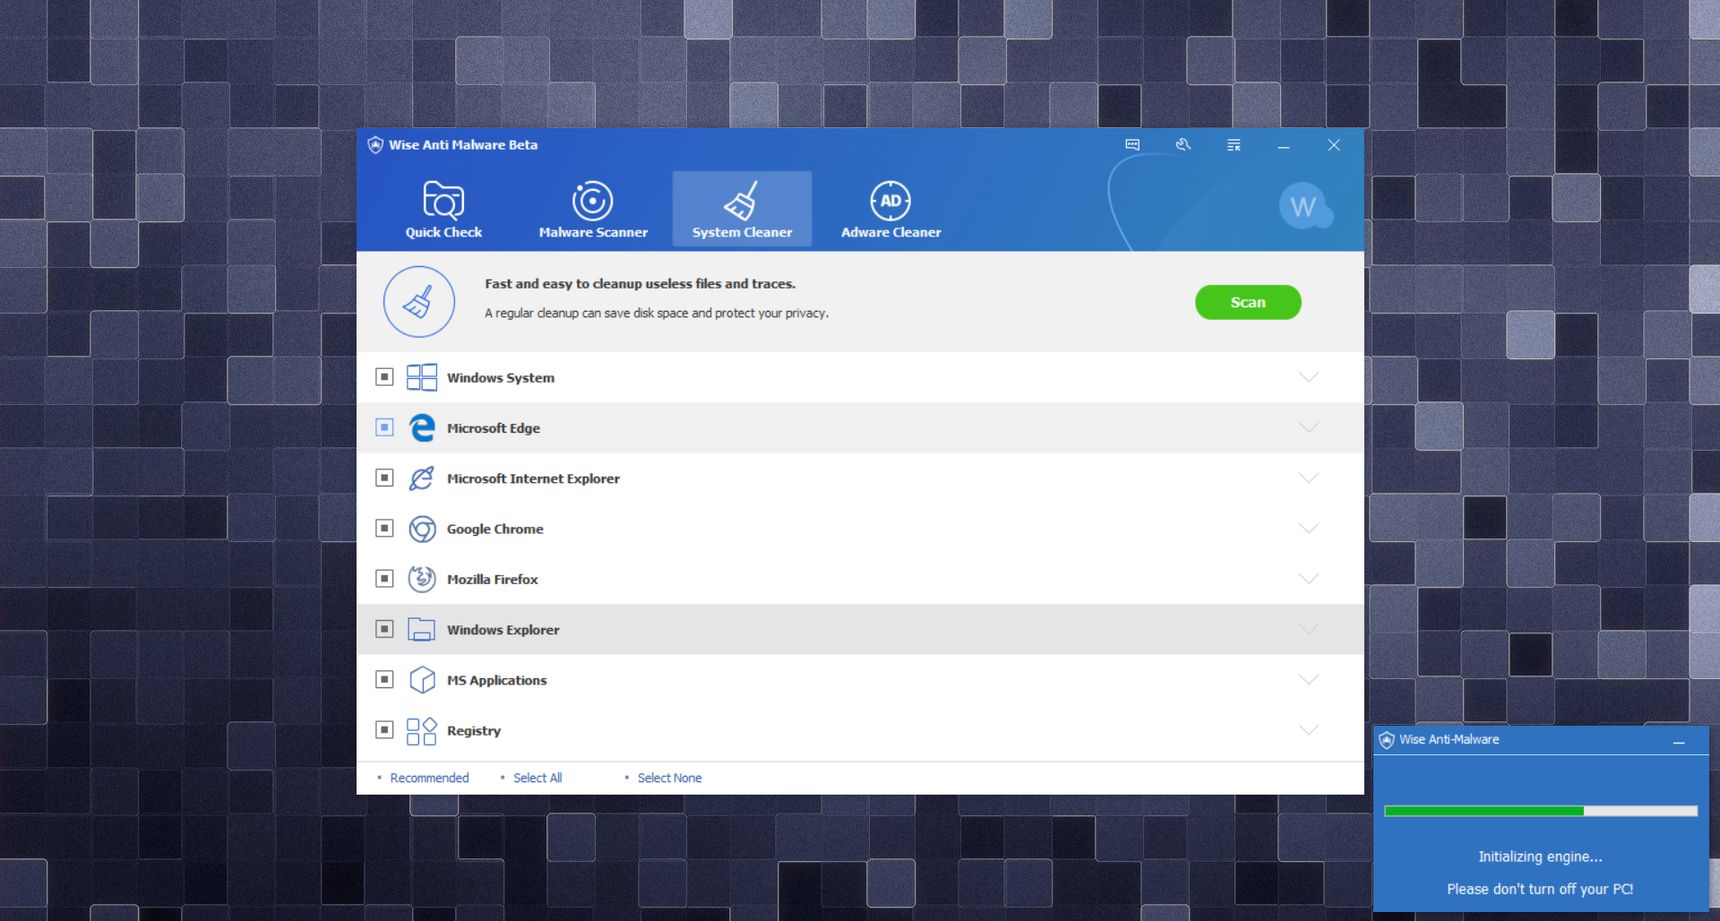Minimize the Wise Anti Malware Beta window

(x=1284, y=146)
